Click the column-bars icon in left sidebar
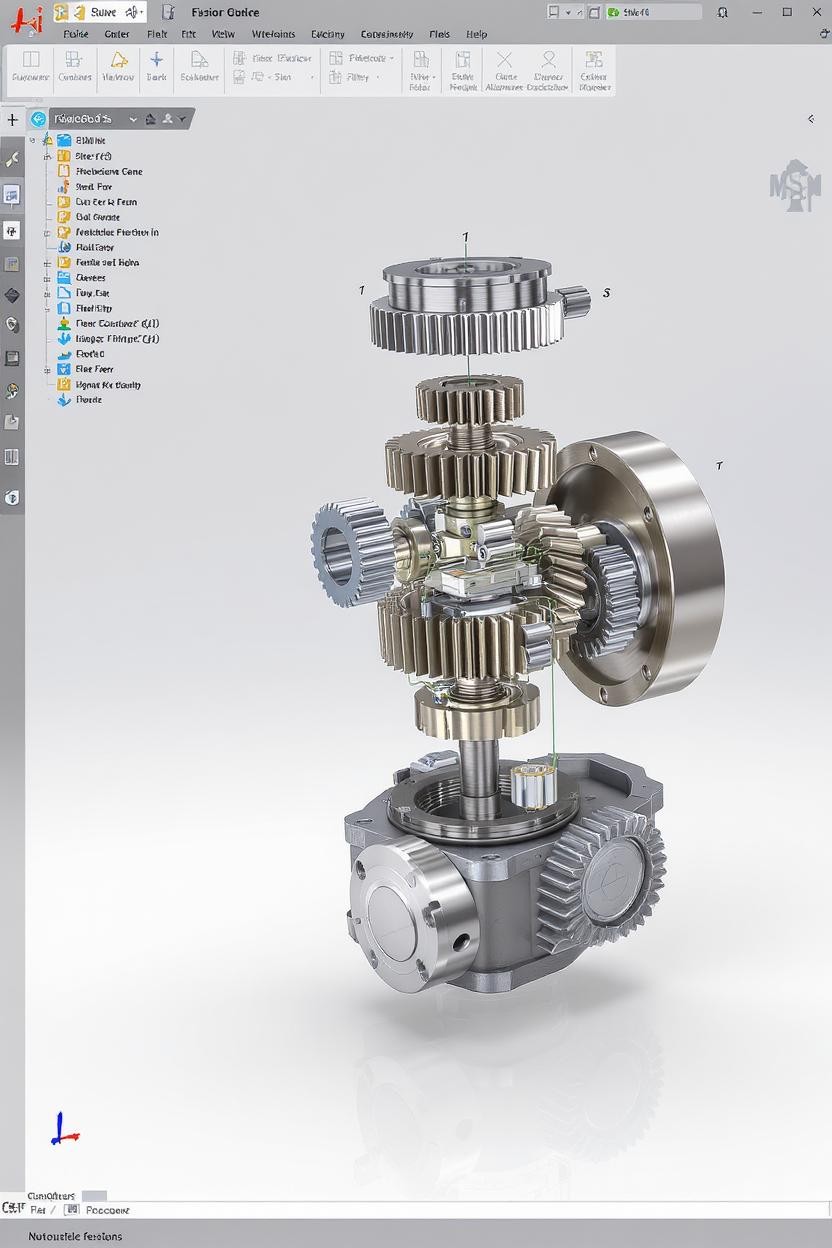The image size is (832, 1248). point(12,457)
